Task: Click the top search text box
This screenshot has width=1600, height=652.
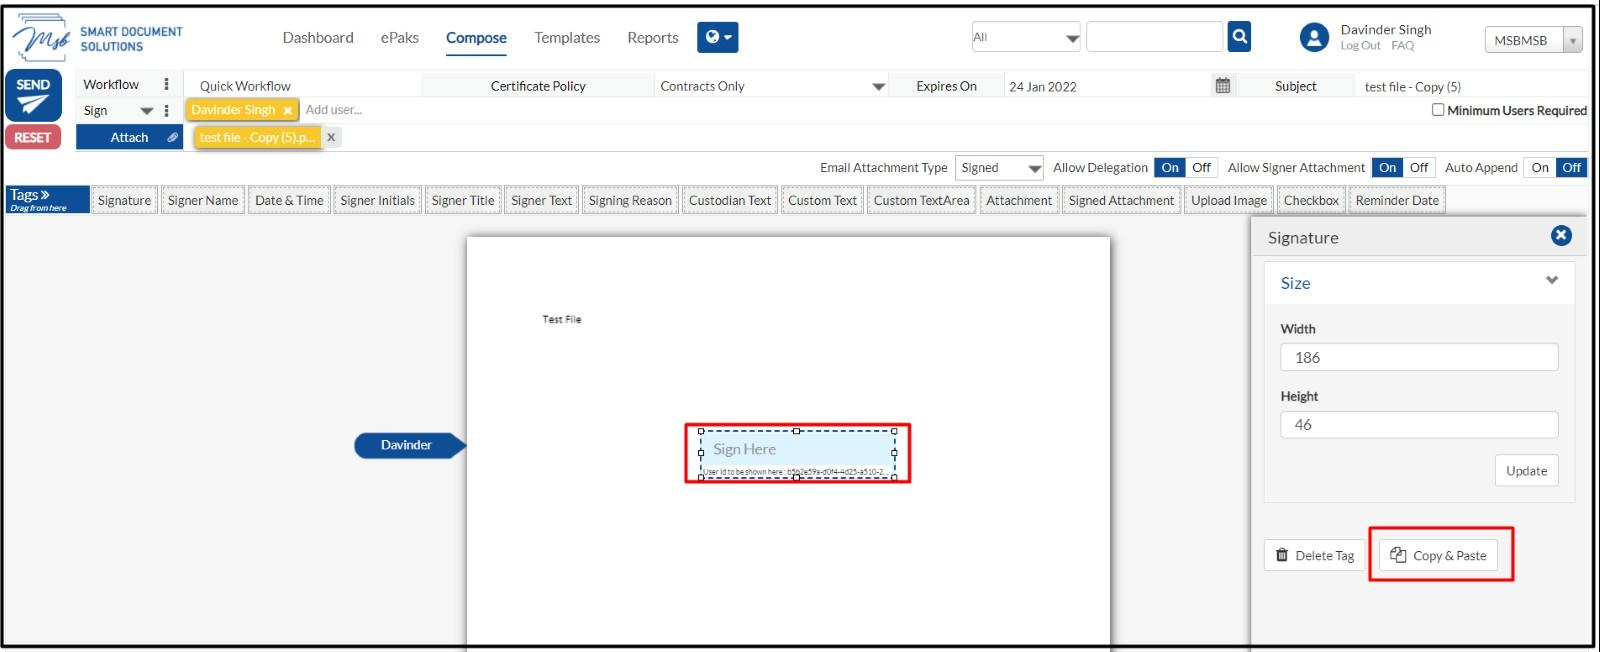Action: coord(1154,37)
